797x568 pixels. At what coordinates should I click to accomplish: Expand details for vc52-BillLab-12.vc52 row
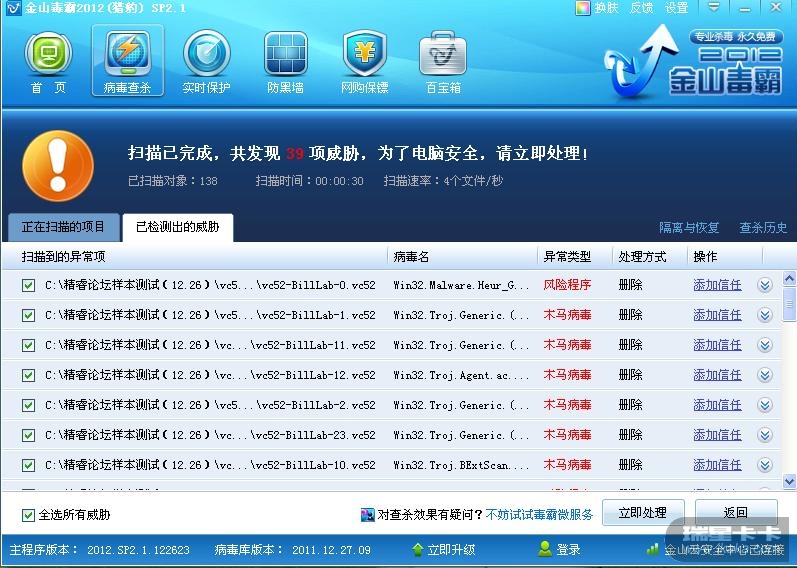[x=764, y=375]
